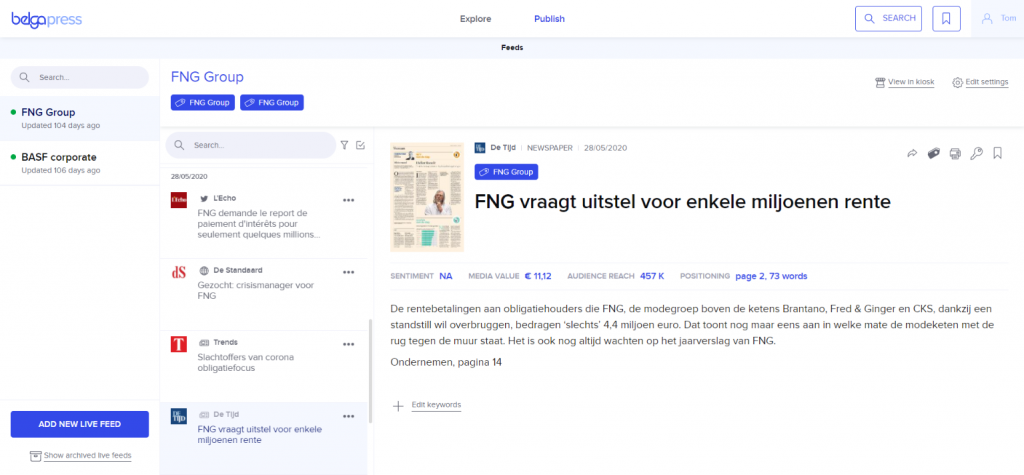Open View in kiosk link
This screenshot has height=475, width=1024.
[x=911, y=82]
